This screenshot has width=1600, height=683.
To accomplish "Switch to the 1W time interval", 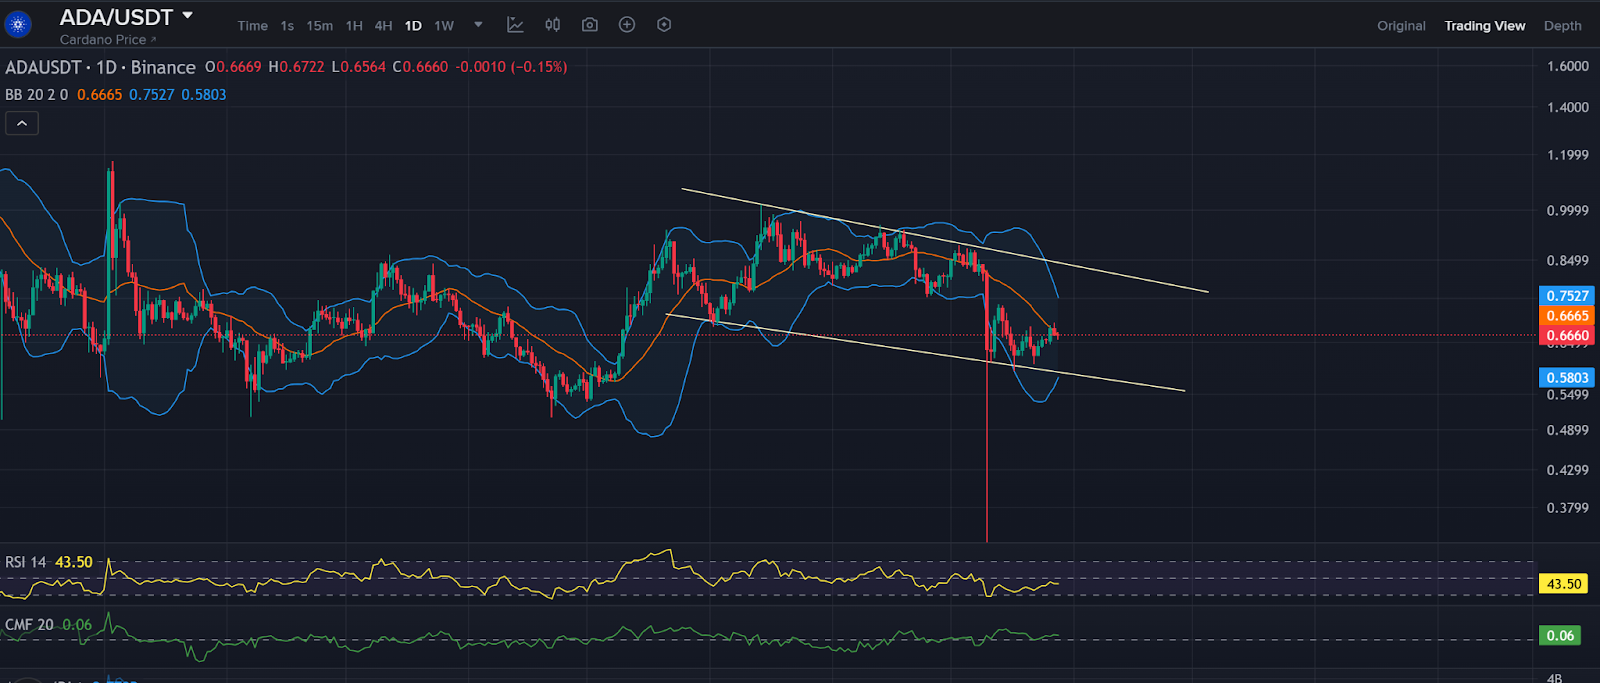I will coord(444,26).
